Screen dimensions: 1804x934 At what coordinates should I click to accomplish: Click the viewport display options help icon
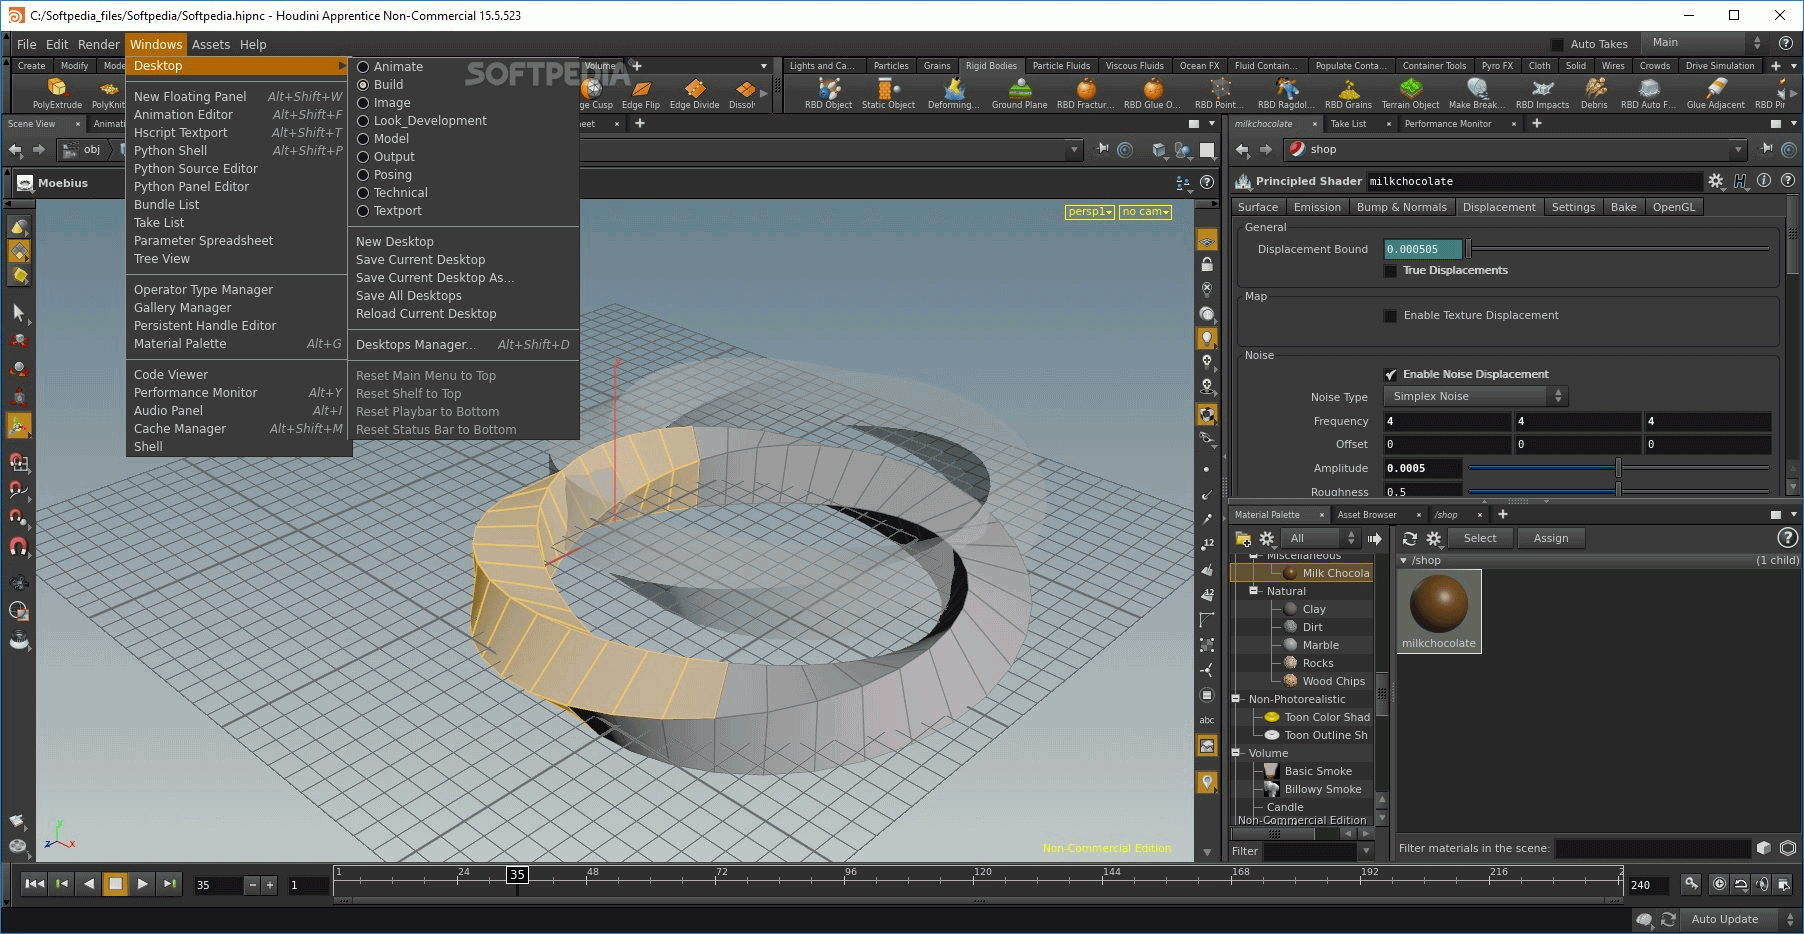1207,183
